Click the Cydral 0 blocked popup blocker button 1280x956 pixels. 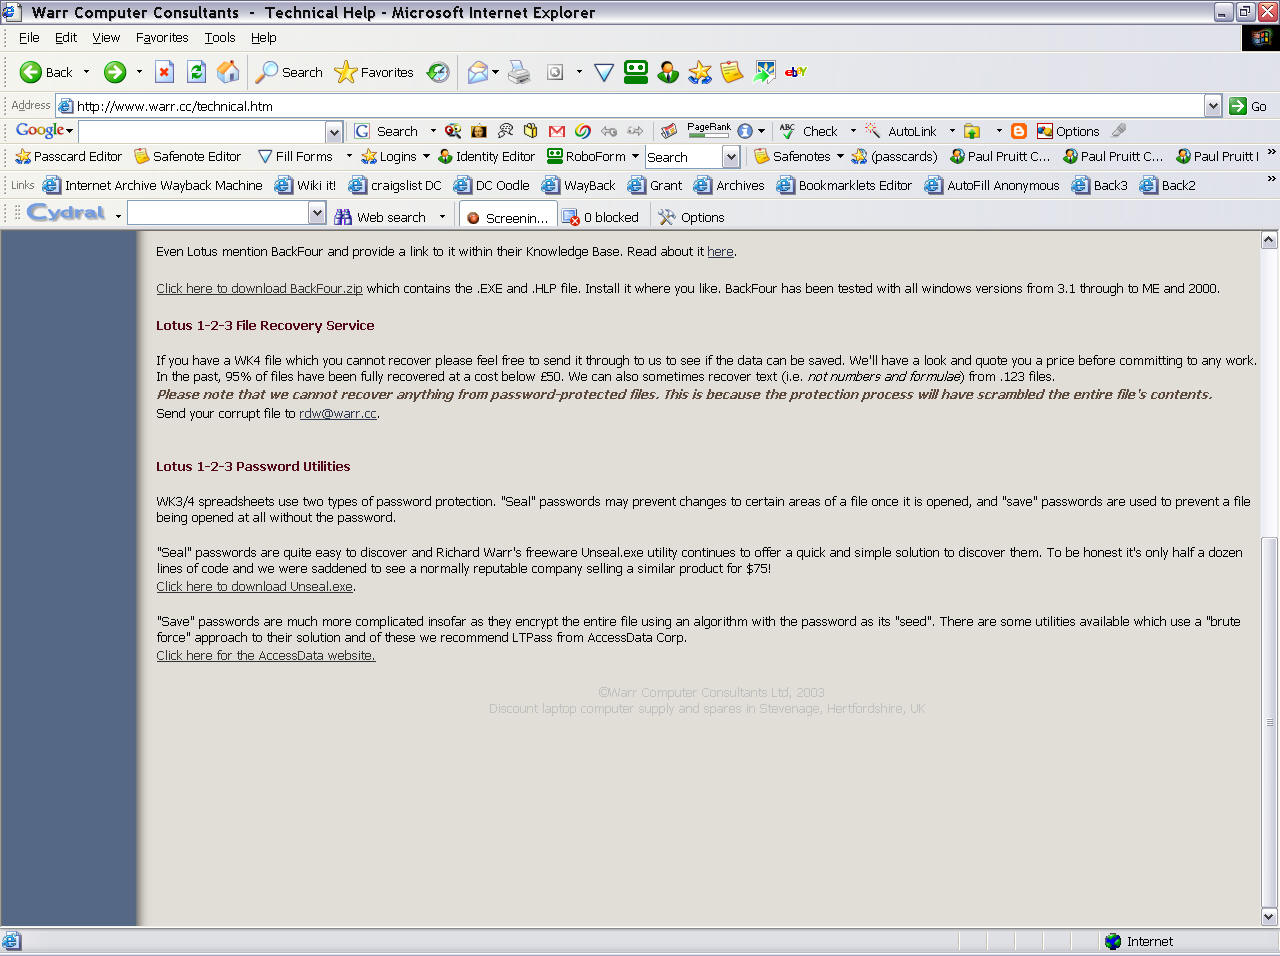pos(600,217)
